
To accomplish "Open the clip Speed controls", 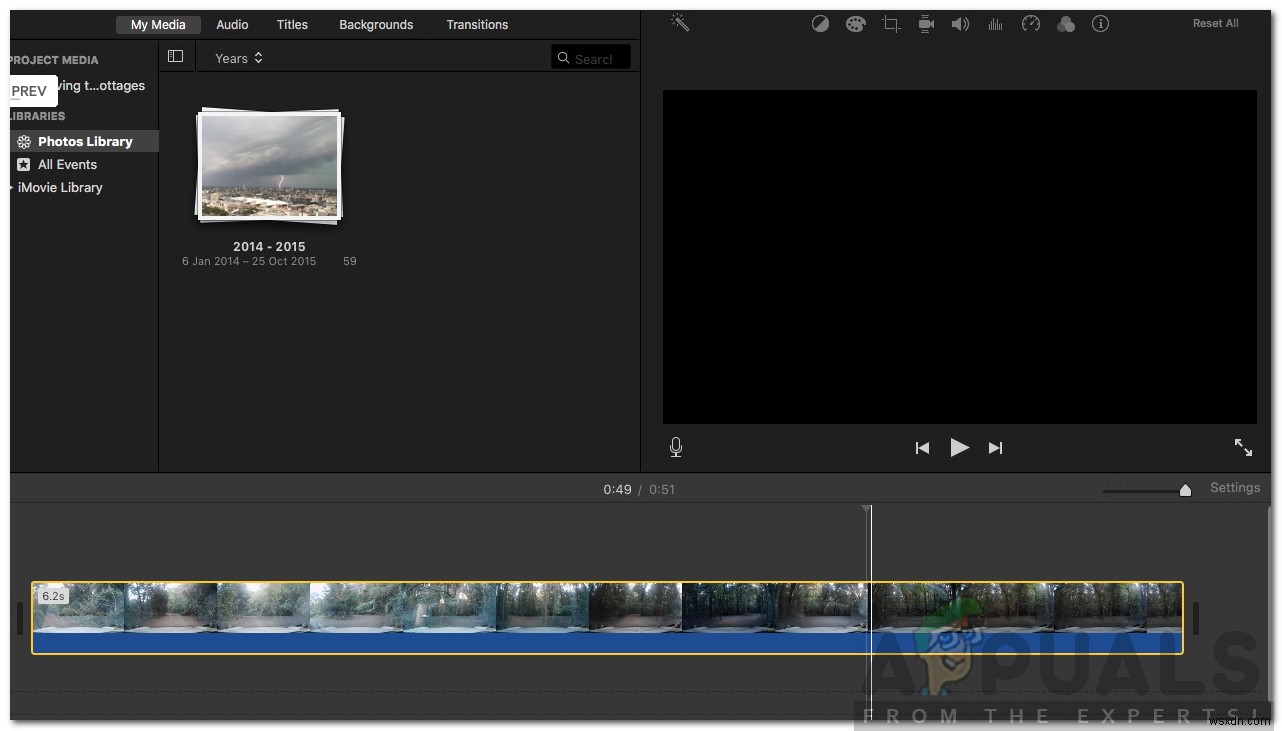I will pos(1031,23).
